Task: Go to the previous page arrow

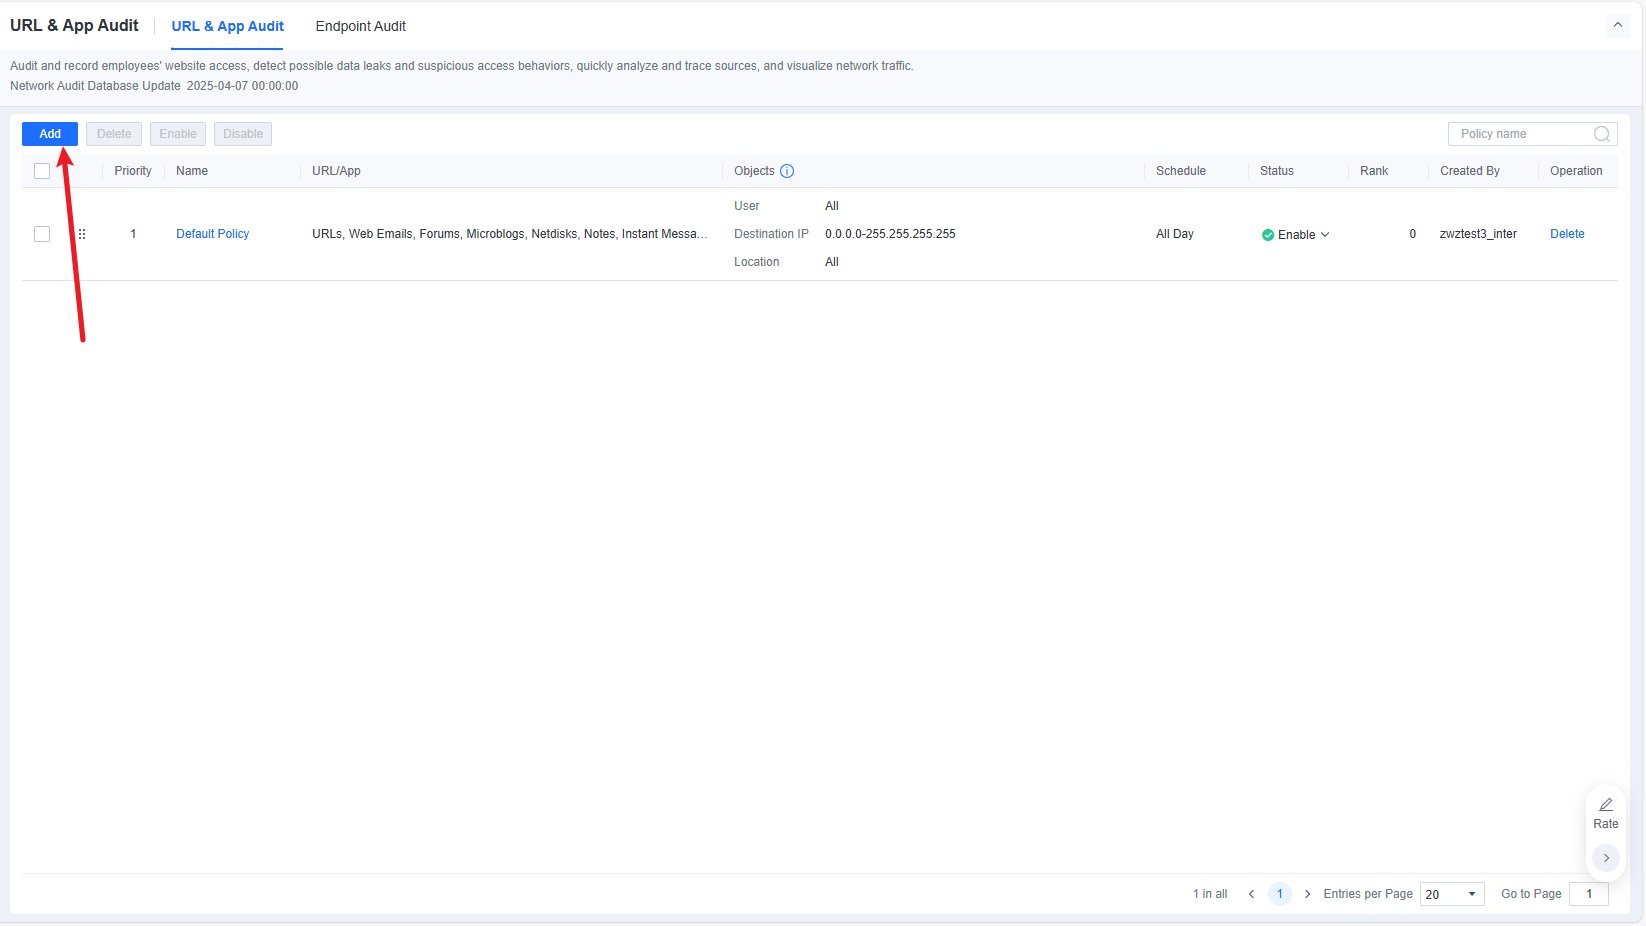Action: pos(1251,894)
